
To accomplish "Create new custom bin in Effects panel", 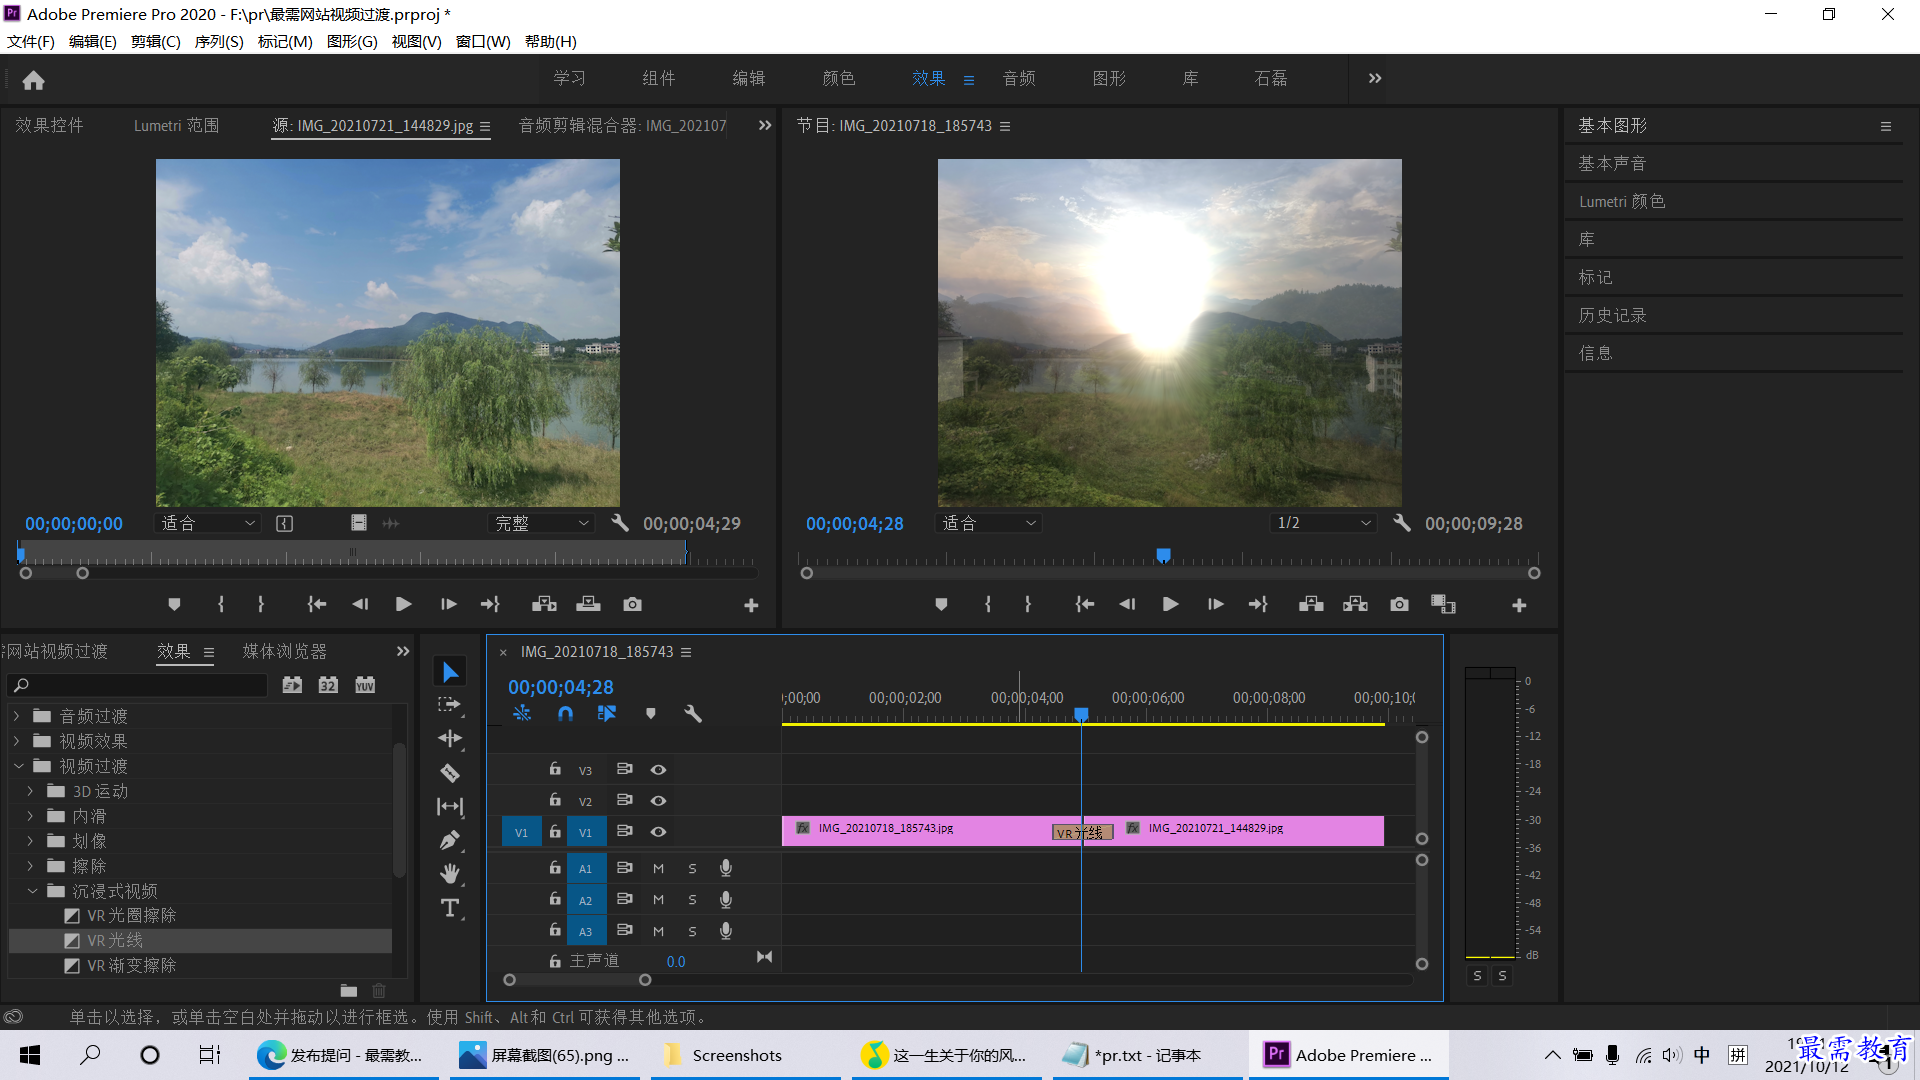I will point(349,990).
